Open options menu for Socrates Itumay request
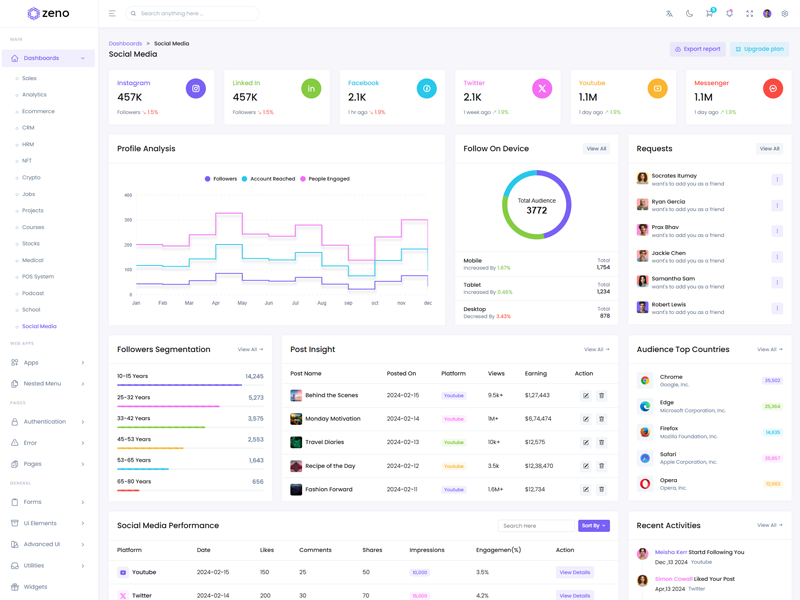The image size is (800, 600). pyautogui.click(x=777, y=180)
